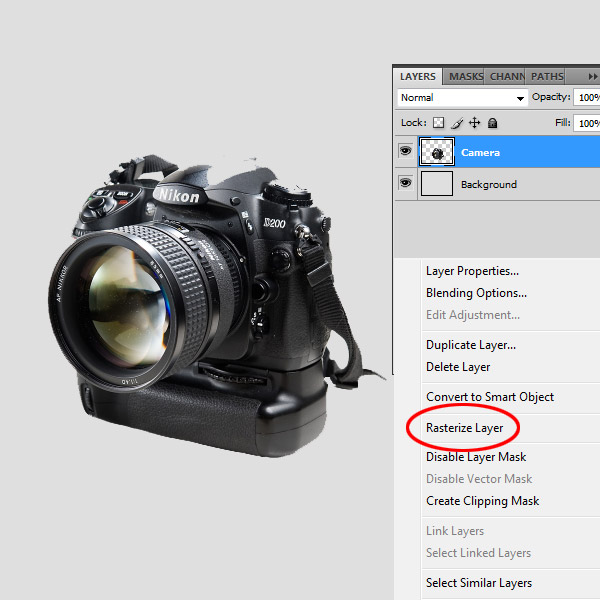Hide the Camera layer with eye icon
The width and height of the screenshot is (600, 600).
pyautogui.click(x=406, y=151)
